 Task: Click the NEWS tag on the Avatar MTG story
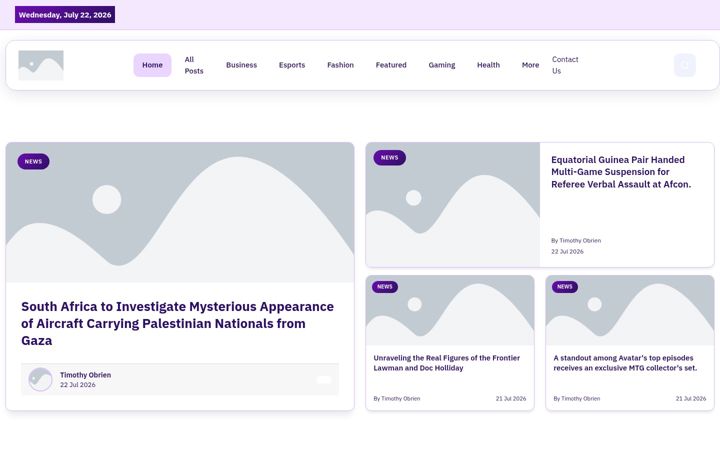[565, 287]
